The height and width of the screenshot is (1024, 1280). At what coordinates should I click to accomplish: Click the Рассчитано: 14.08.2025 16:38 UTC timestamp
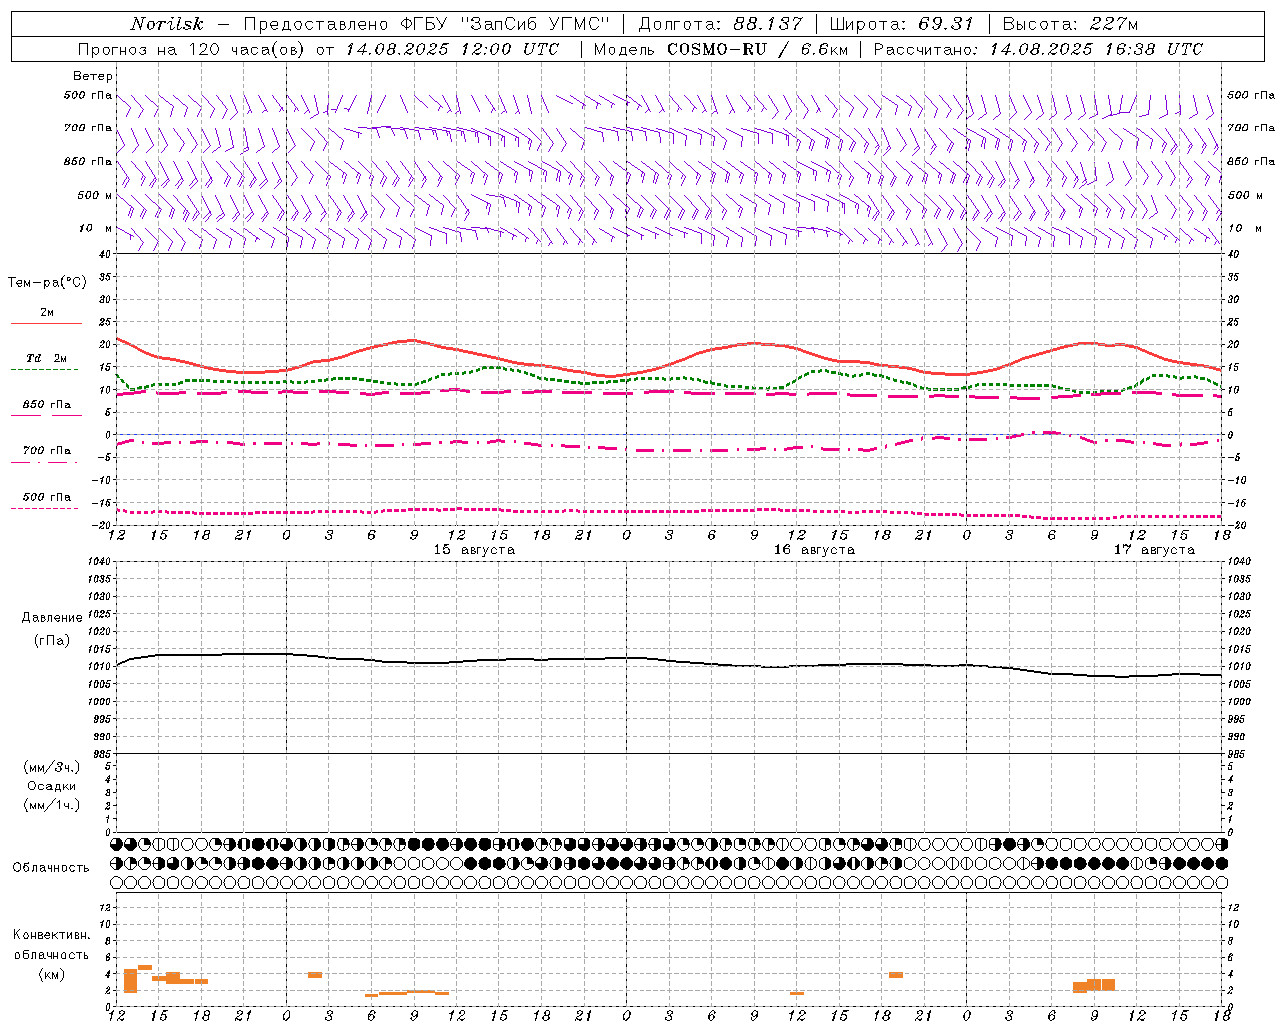pyautogui.click(x=1038, y=49)
